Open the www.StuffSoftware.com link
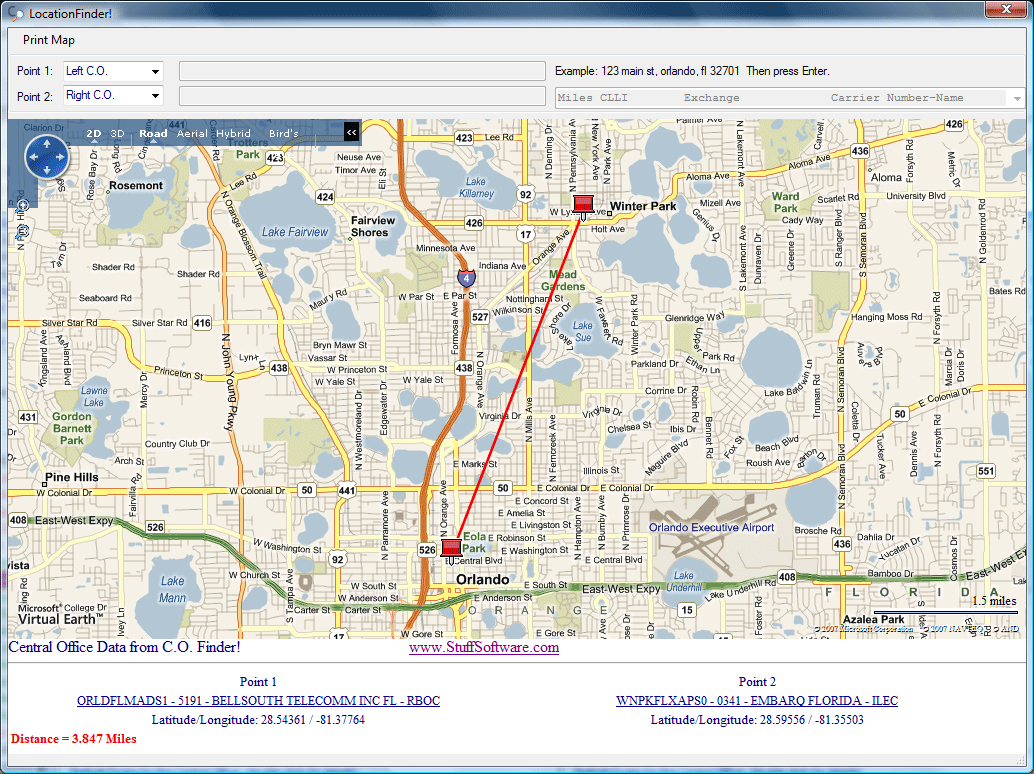 484,647
